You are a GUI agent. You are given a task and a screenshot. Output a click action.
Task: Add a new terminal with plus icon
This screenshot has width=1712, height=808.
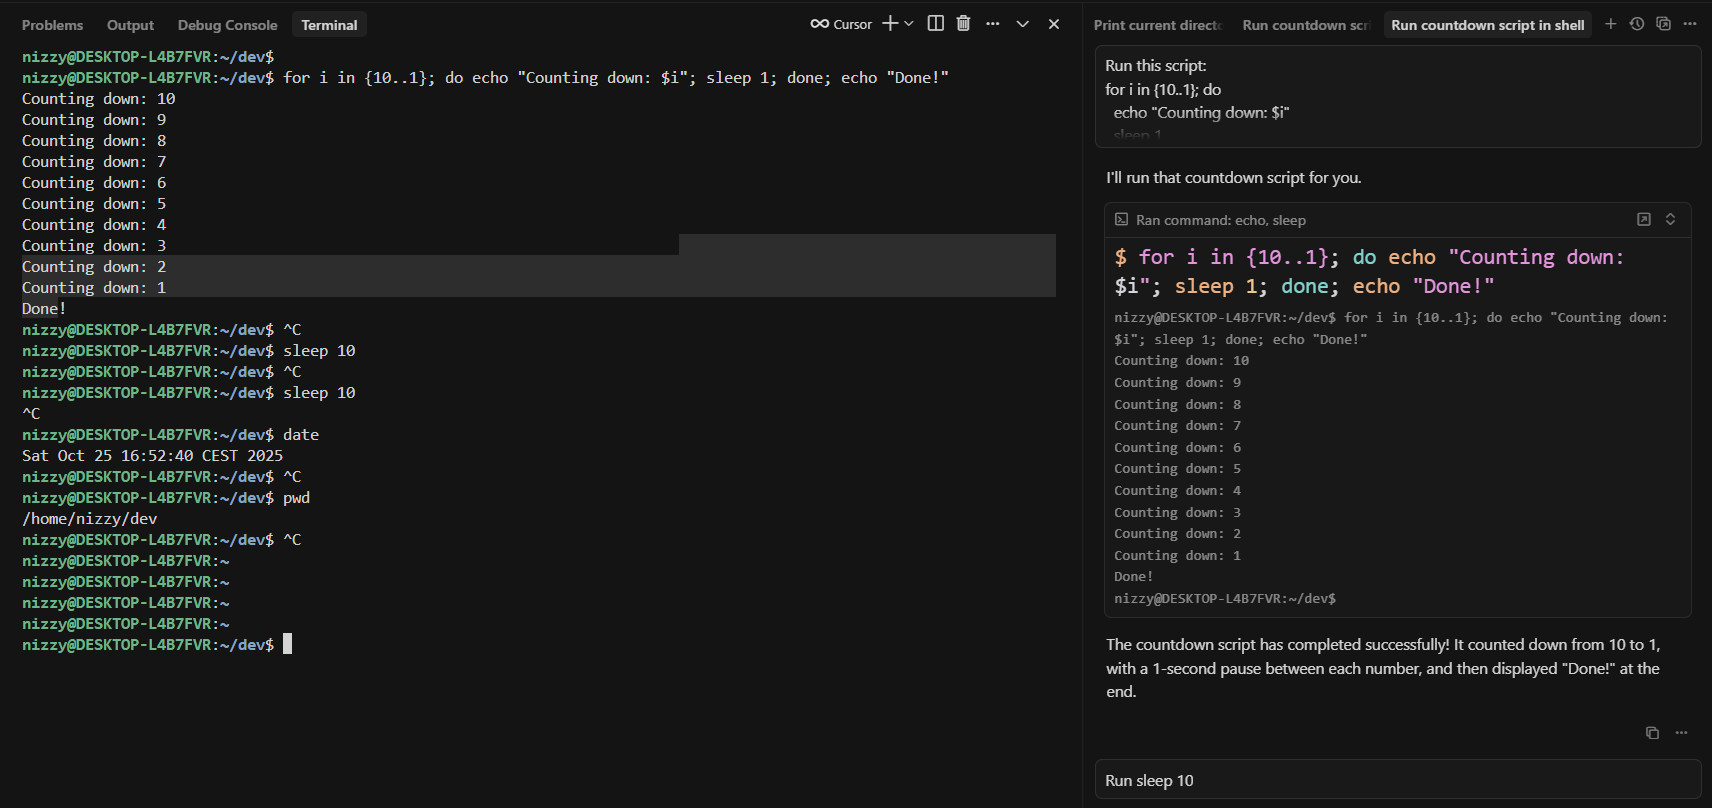pos(889,24)
